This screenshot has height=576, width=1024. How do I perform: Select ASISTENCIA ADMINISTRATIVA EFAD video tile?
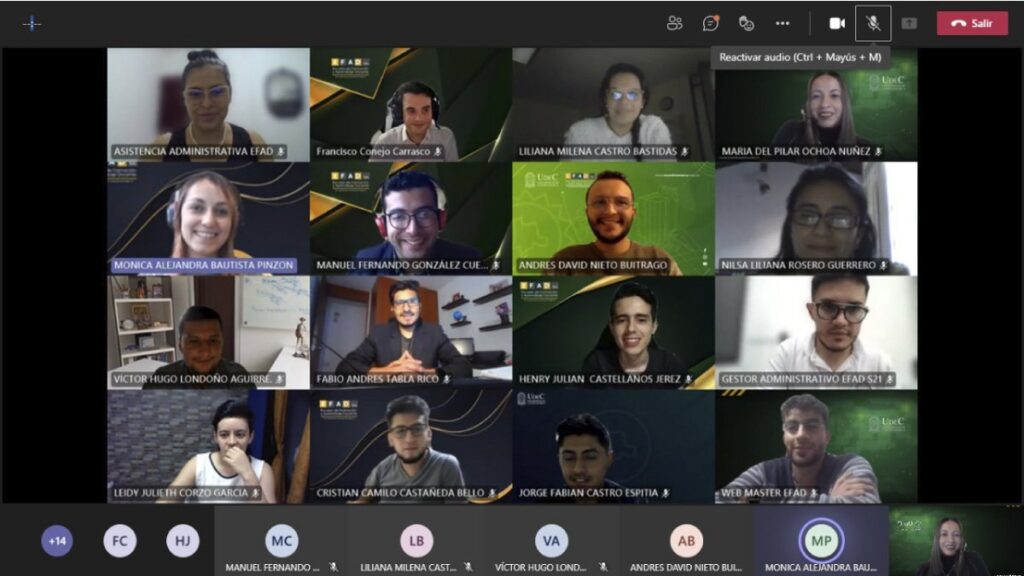tap(208, 104)
